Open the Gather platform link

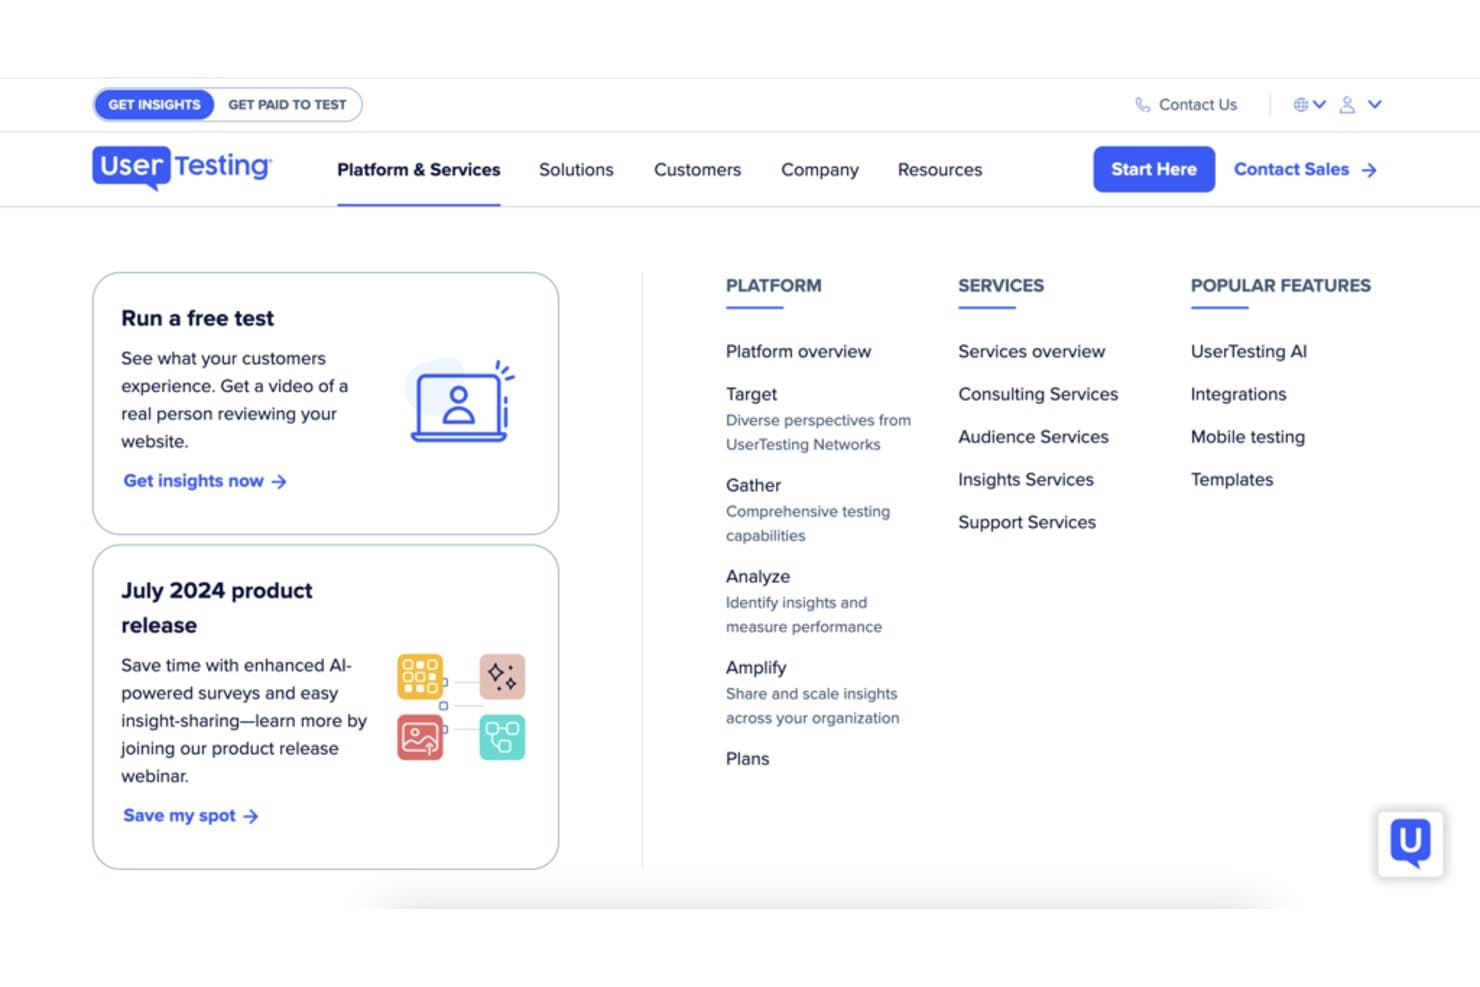(753, 485)
